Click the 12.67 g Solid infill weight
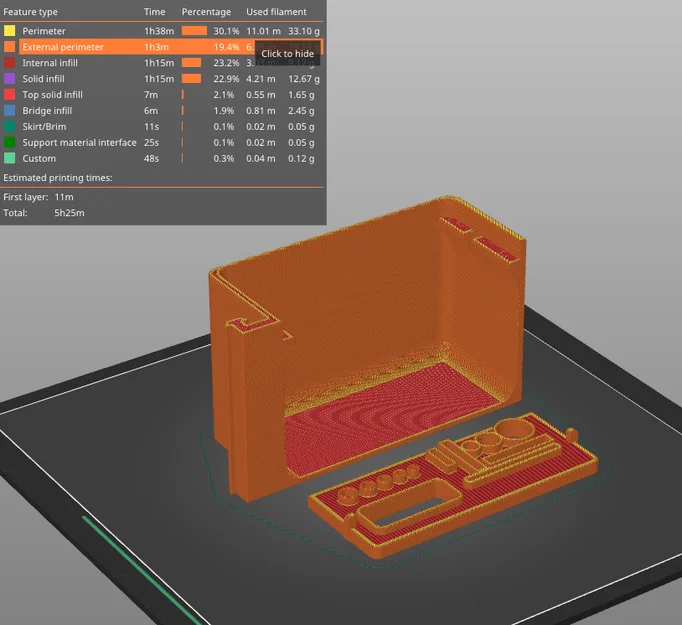Viewport: 682px width, 625px height. pos(304,79)
